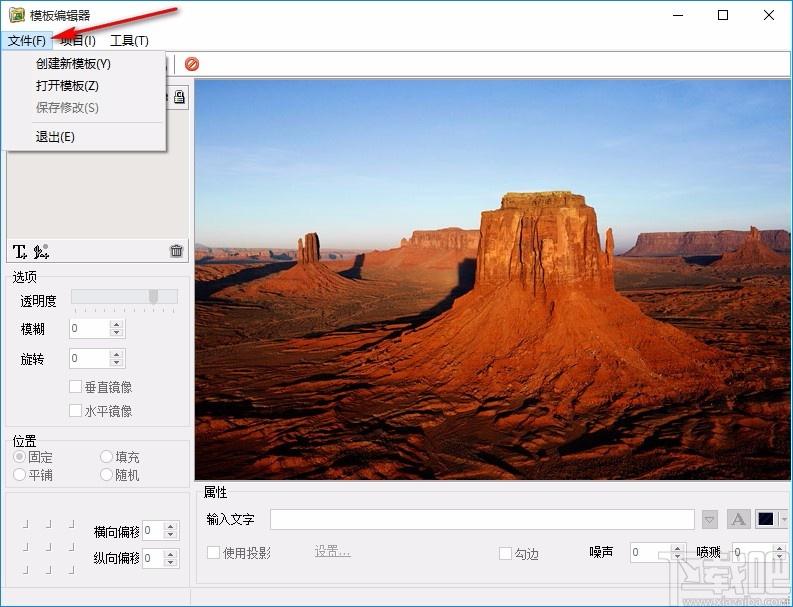Delete layer with trash can icon
793x607 pixels.
click(176, 250)
